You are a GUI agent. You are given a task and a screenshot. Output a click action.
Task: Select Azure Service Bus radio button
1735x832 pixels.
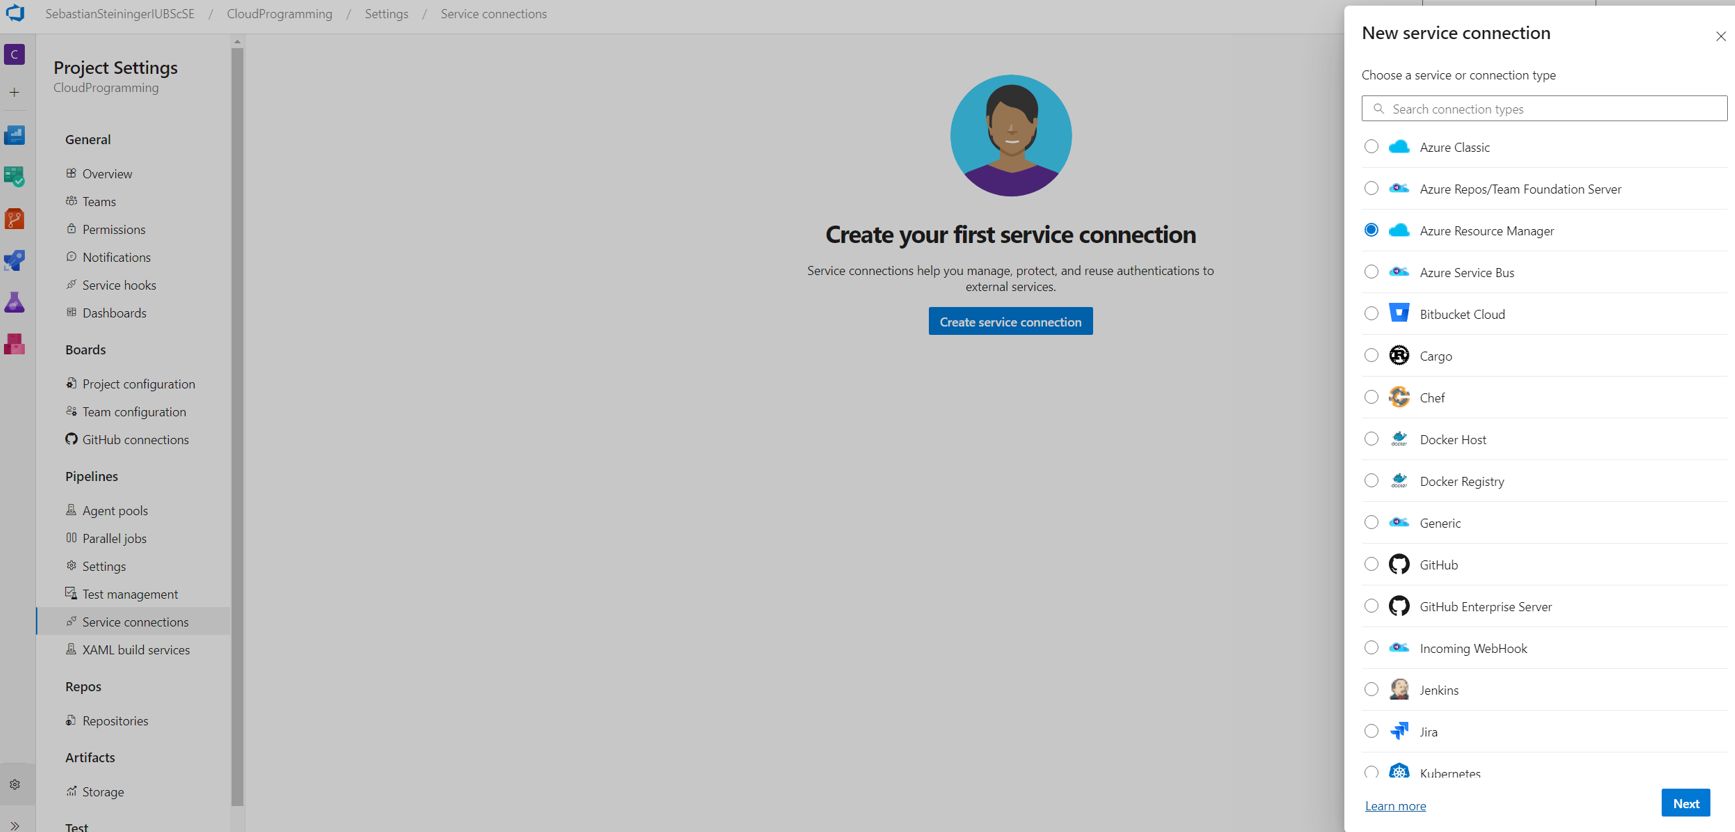1371,272
